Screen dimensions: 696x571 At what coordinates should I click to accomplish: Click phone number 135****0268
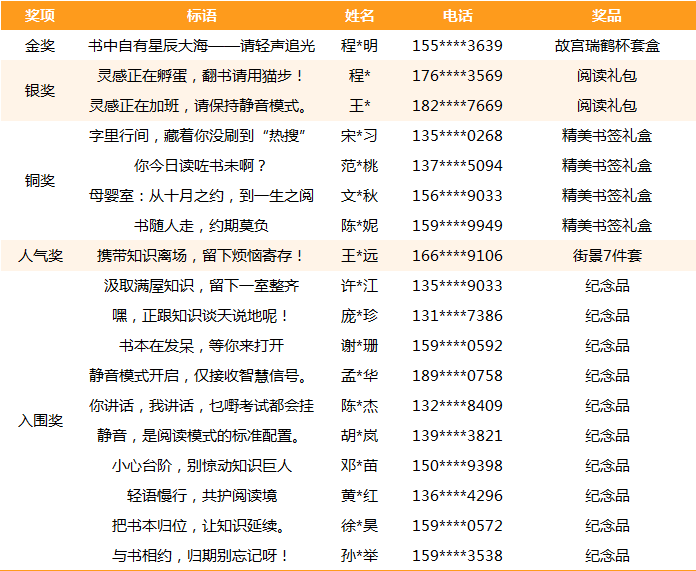(457, 135)
